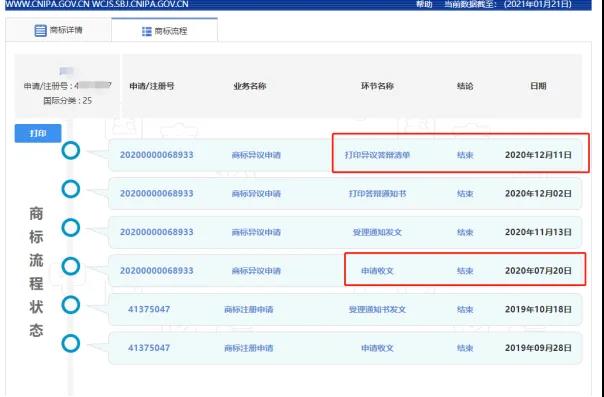Switch to the 商标详情 tab
The height and width of the screenshot is (397, 604).
[58, 30]
